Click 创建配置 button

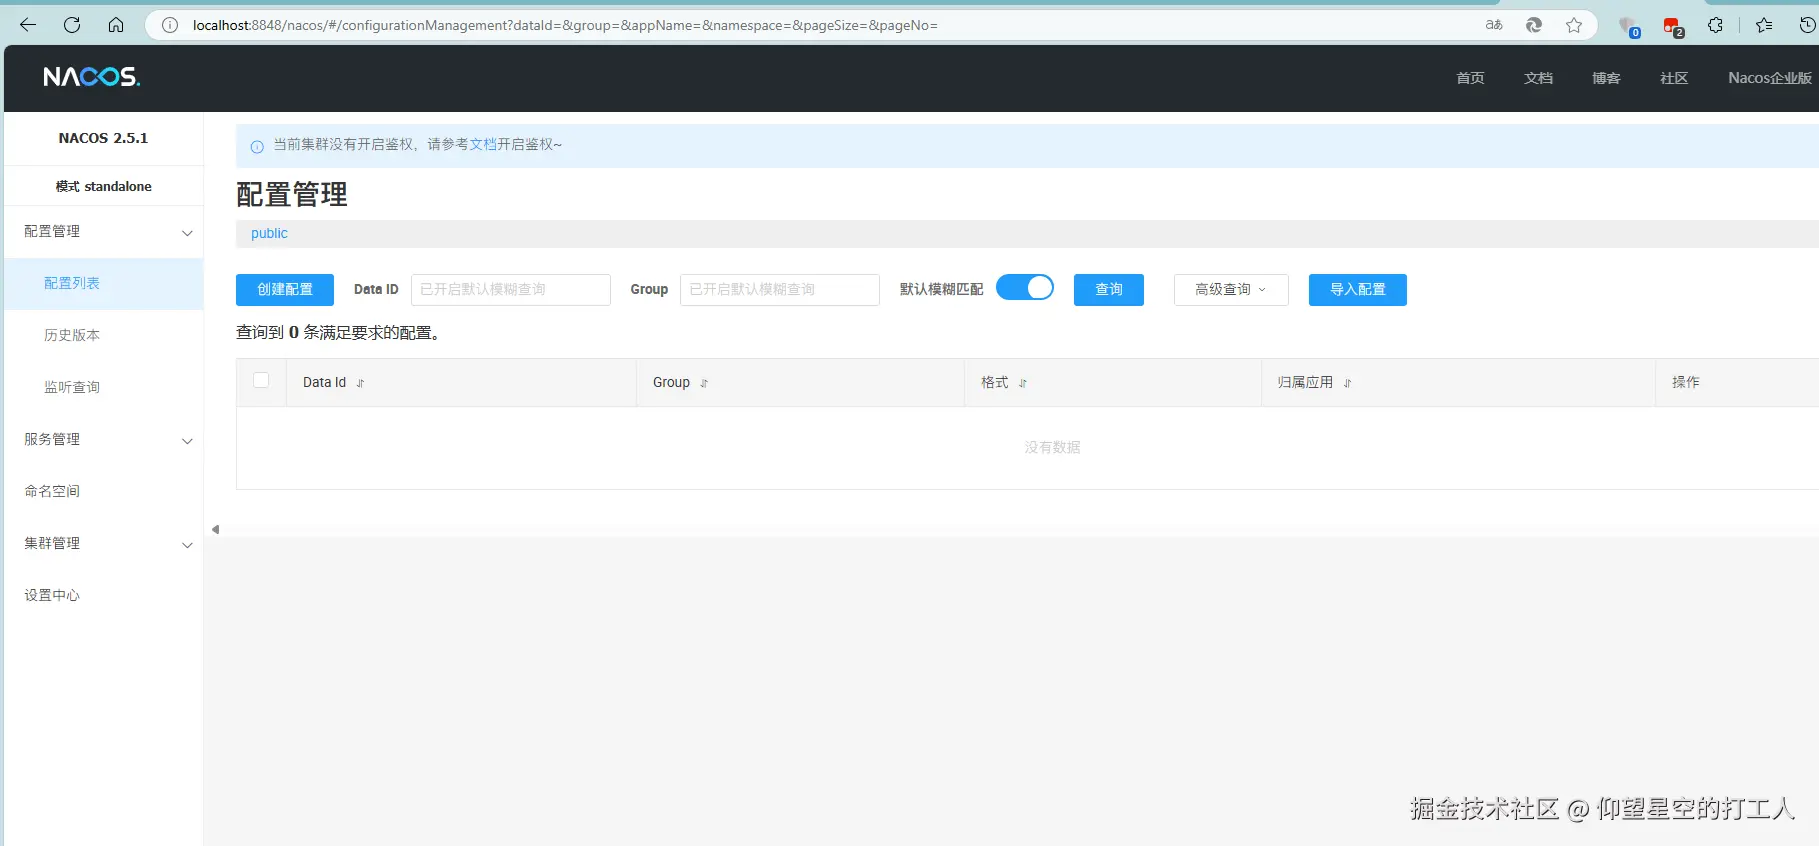285,290
